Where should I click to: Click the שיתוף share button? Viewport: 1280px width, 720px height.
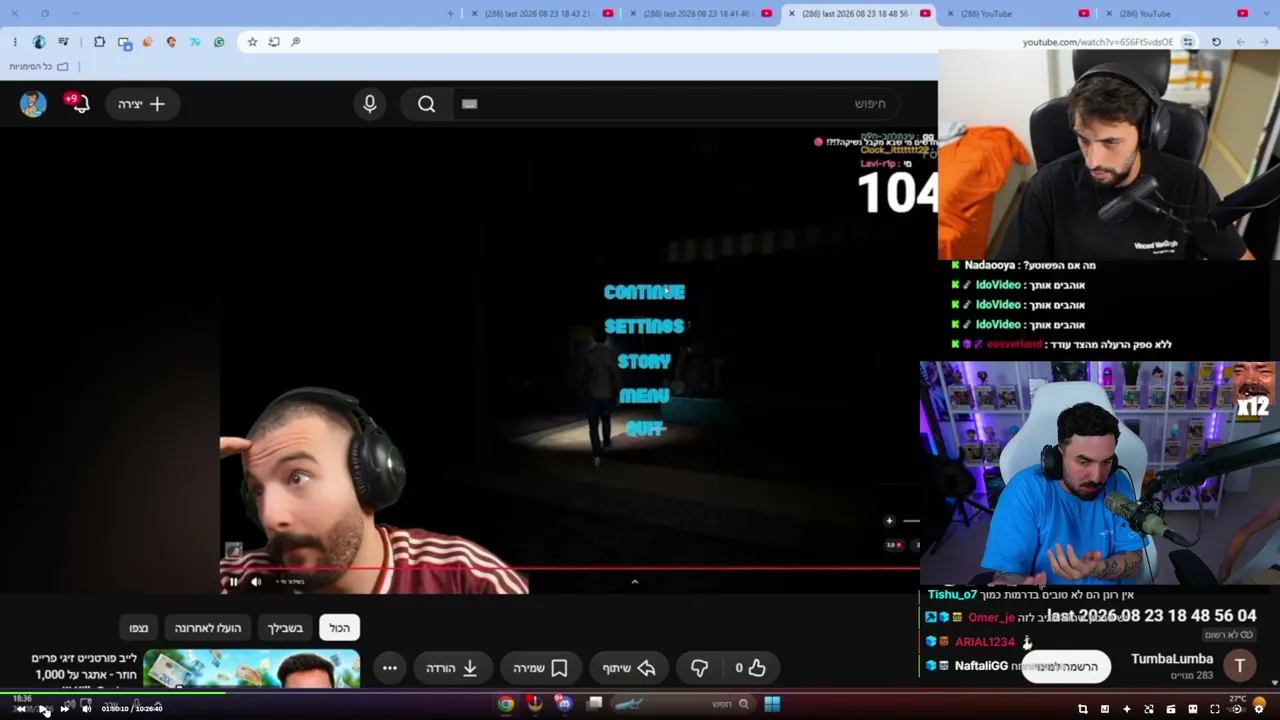pyautogui.click(x=629, y=668)
